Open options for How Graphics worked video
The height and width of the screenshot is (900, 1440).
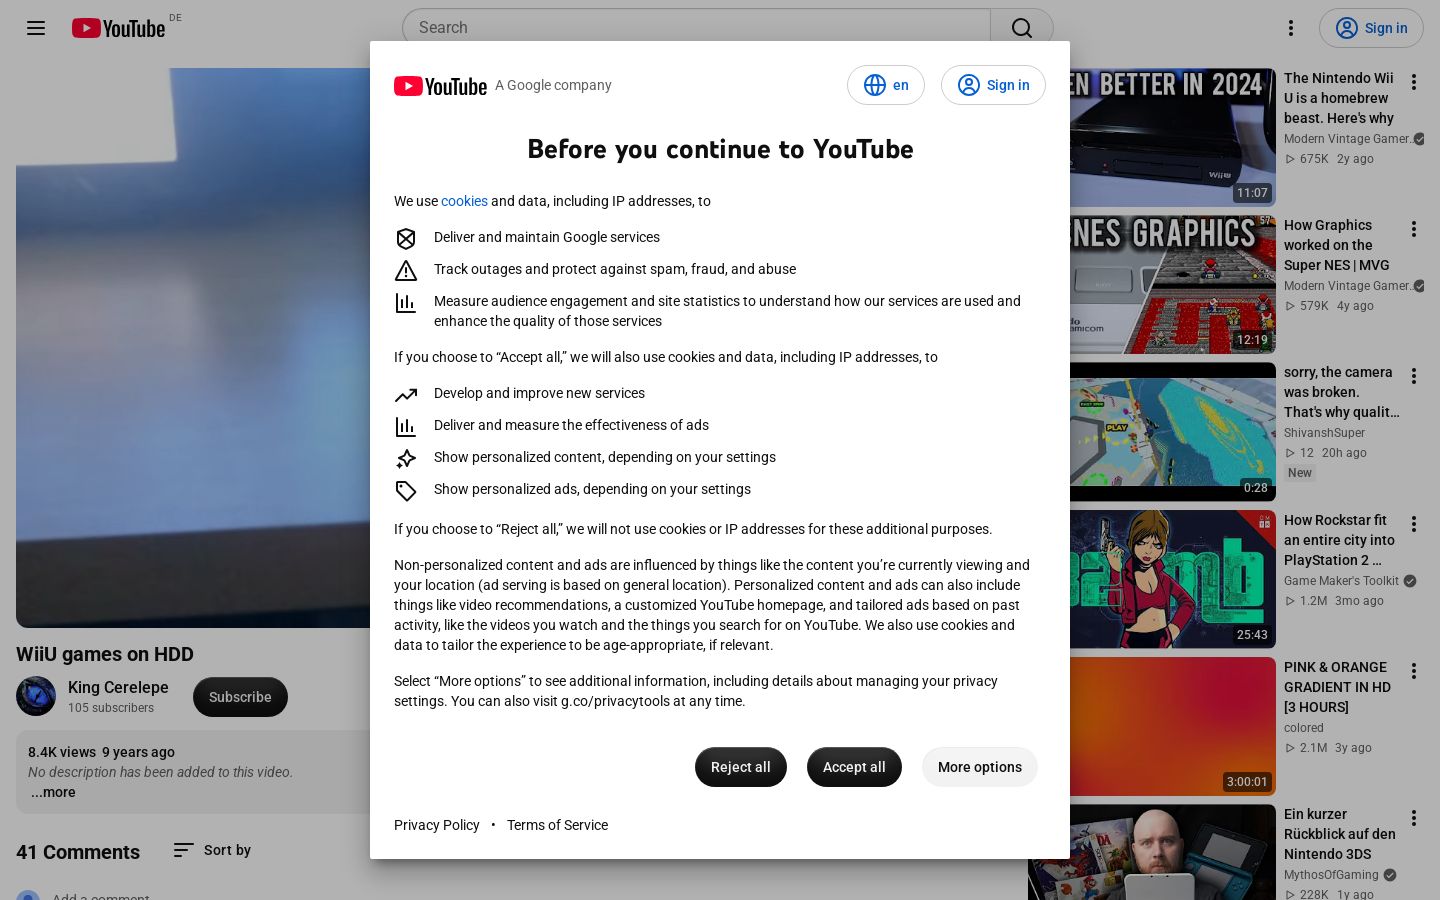pyautogui.click(x=1414, y=229)
